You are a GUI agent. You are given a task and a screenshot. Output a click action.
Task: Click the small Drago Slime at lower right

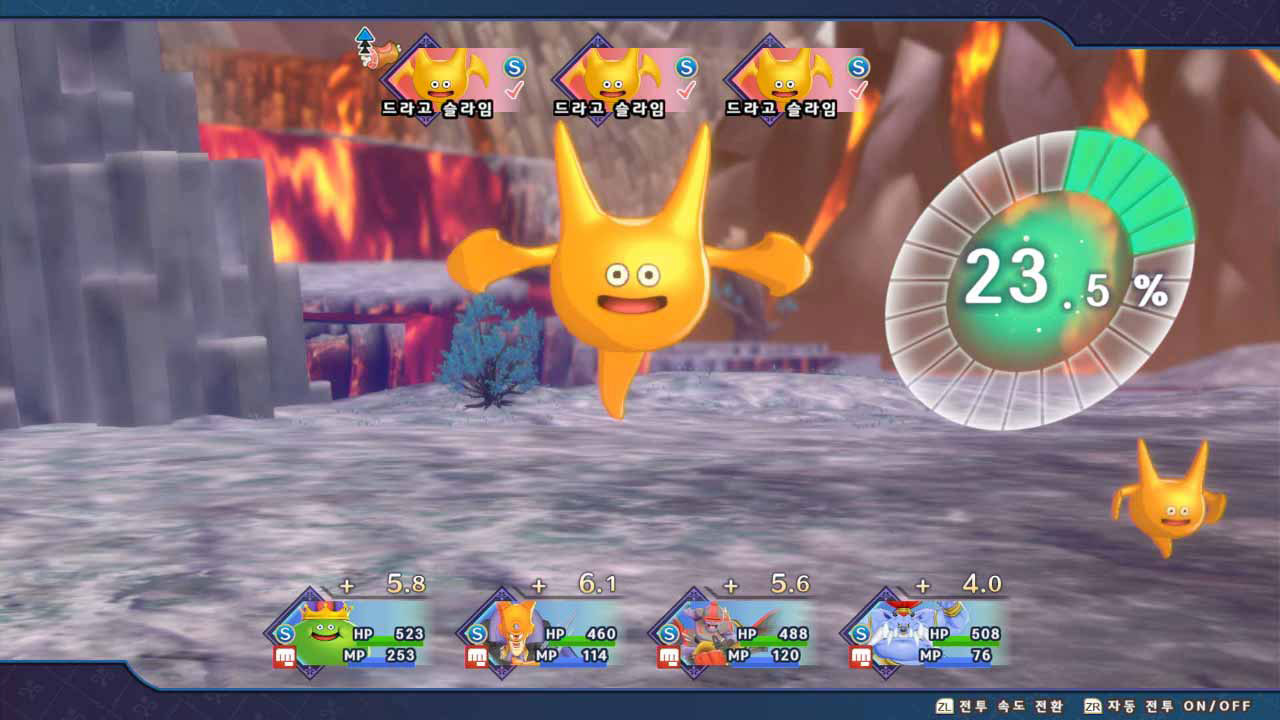1168,498
